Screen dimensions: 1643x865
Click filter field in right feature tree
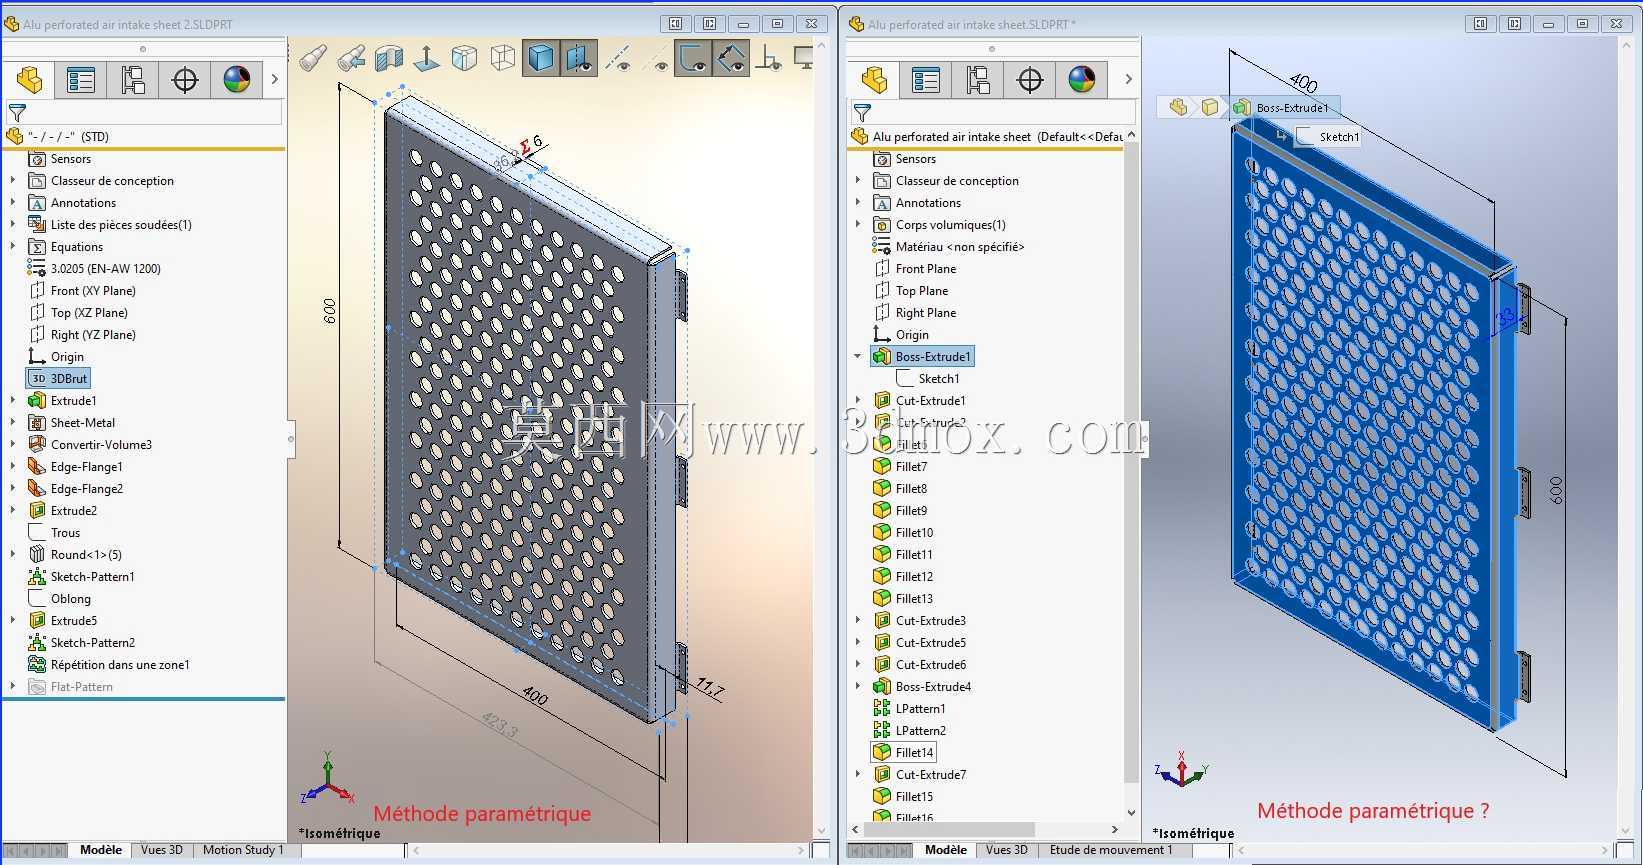993,113
